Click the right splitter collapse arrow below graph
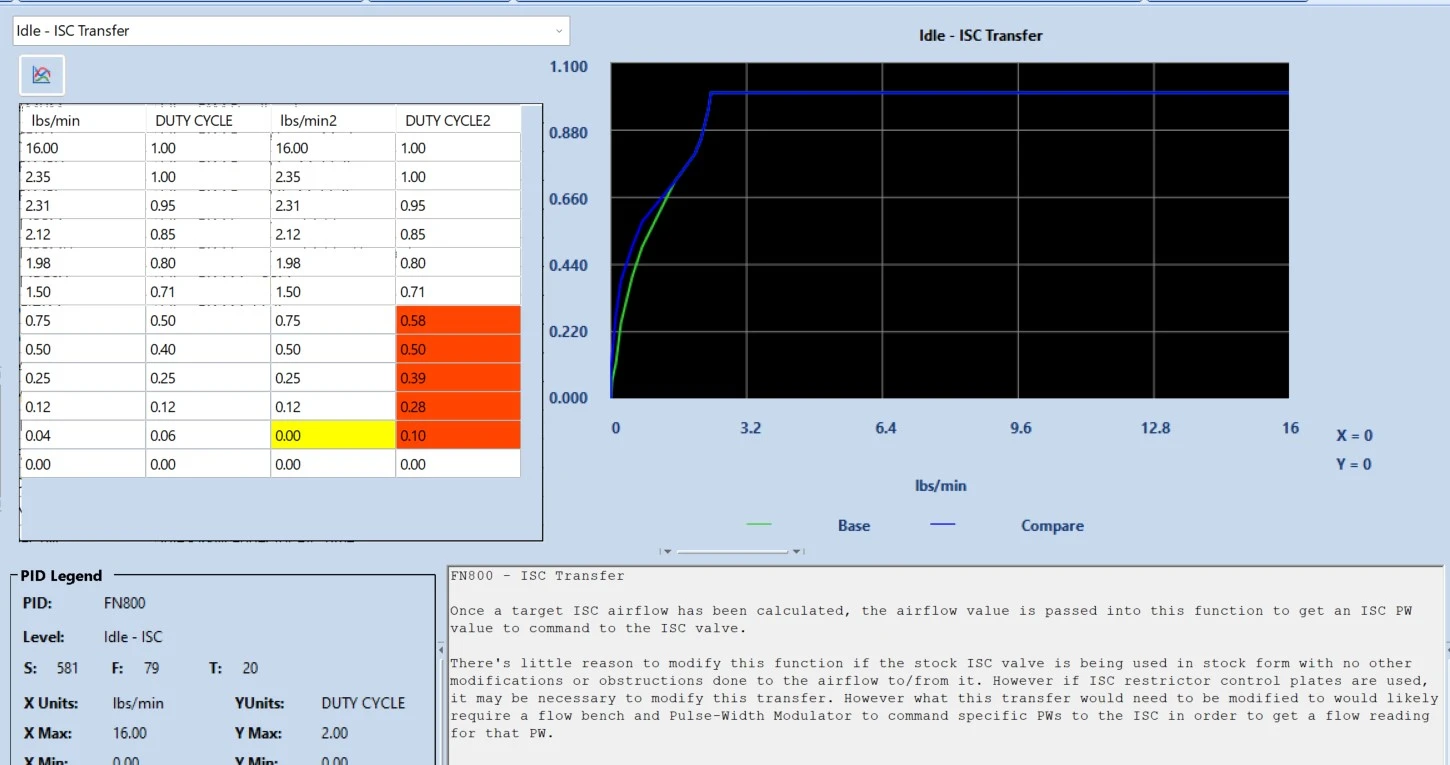The image size is (1450, 765). [x=797, y=551]
